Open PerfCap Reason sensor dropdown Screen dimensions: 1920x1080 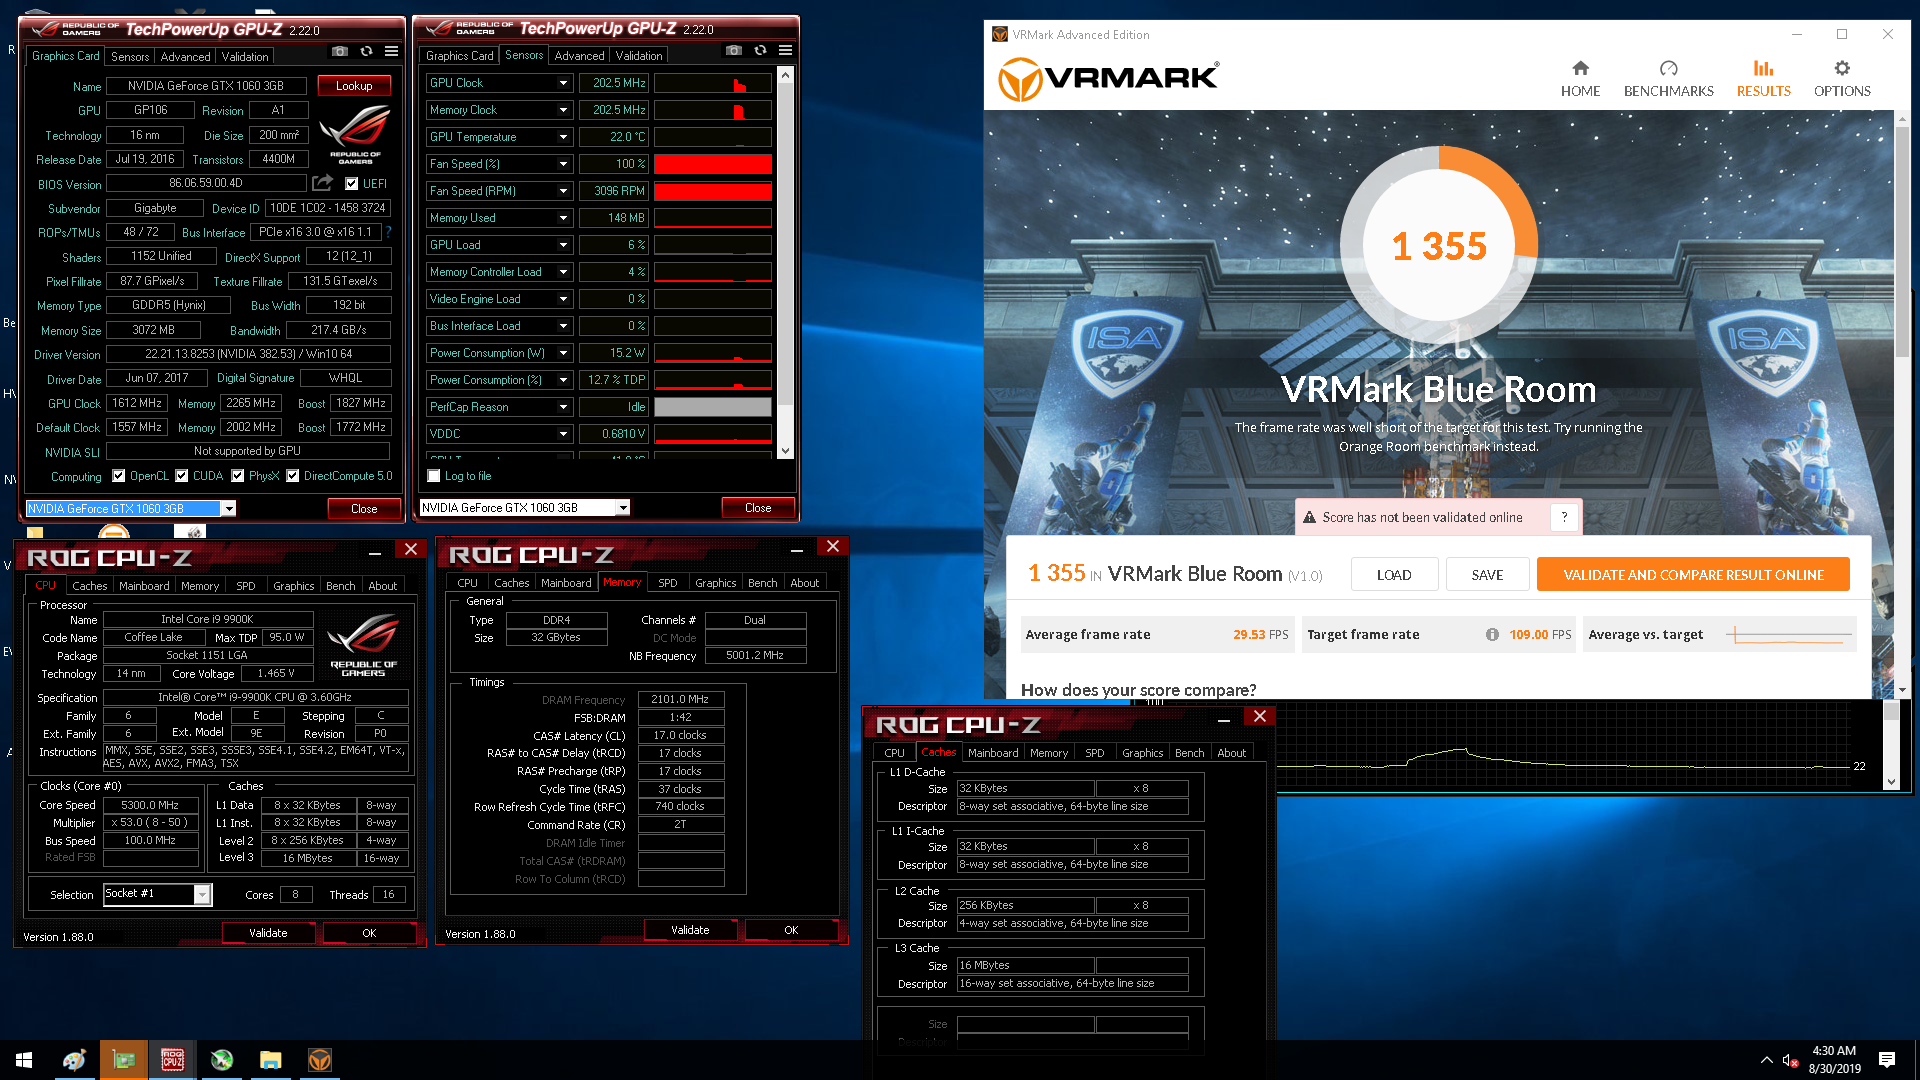pos(563,407)
